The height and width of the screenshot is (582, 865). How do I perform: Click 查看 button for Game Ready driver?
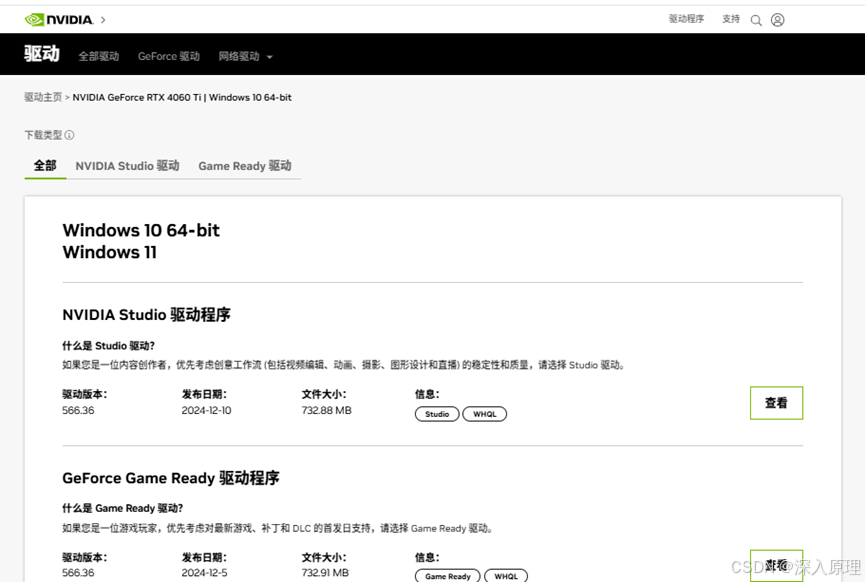tap(776, 565)
